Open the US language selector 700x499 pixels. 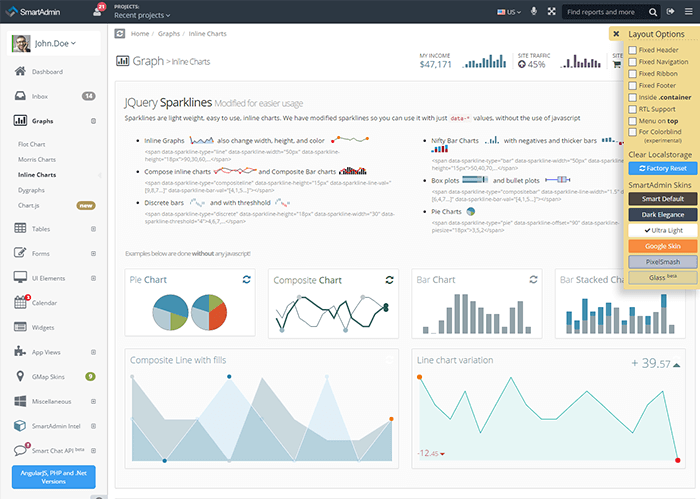click(x=510, y=12)
